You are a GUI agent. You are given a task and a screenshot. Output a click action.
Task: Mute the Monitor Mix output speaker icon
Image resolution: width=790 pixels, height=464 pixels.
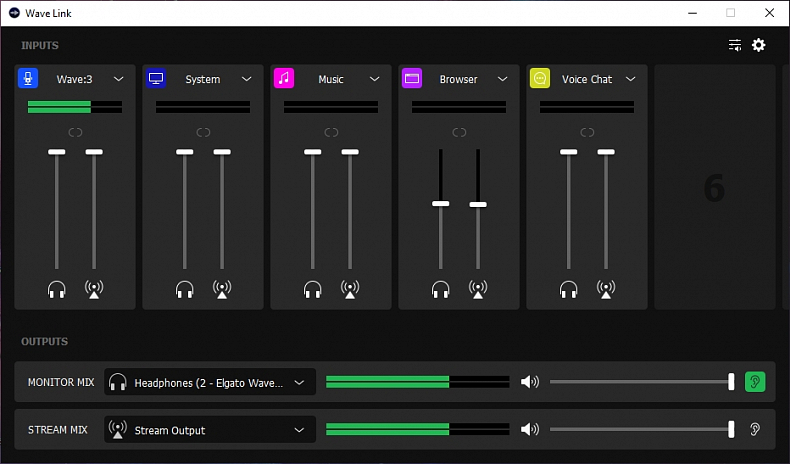click(530, 382)
